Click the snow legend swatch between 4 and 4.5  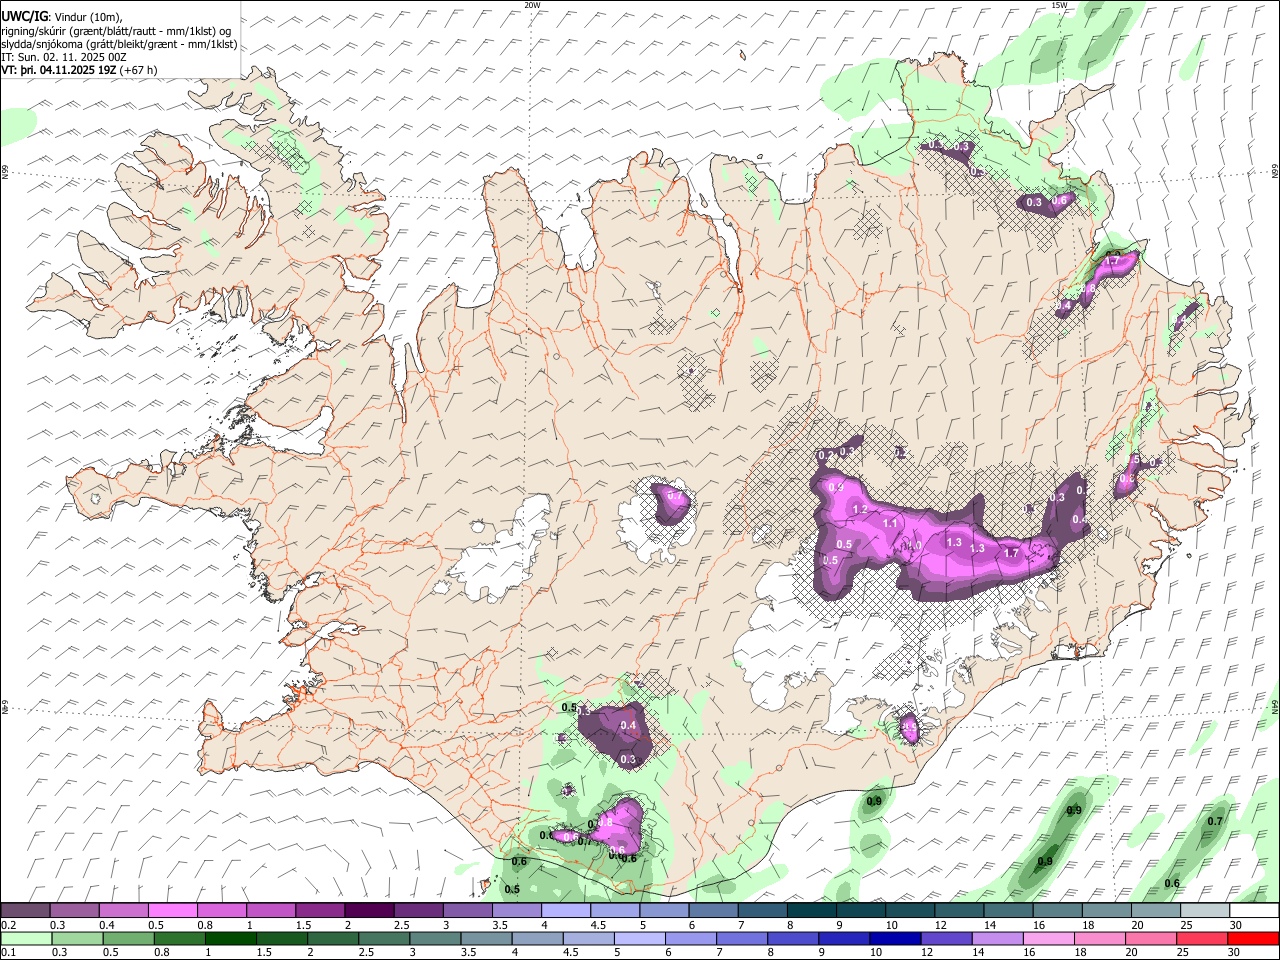tap(565, 910)
